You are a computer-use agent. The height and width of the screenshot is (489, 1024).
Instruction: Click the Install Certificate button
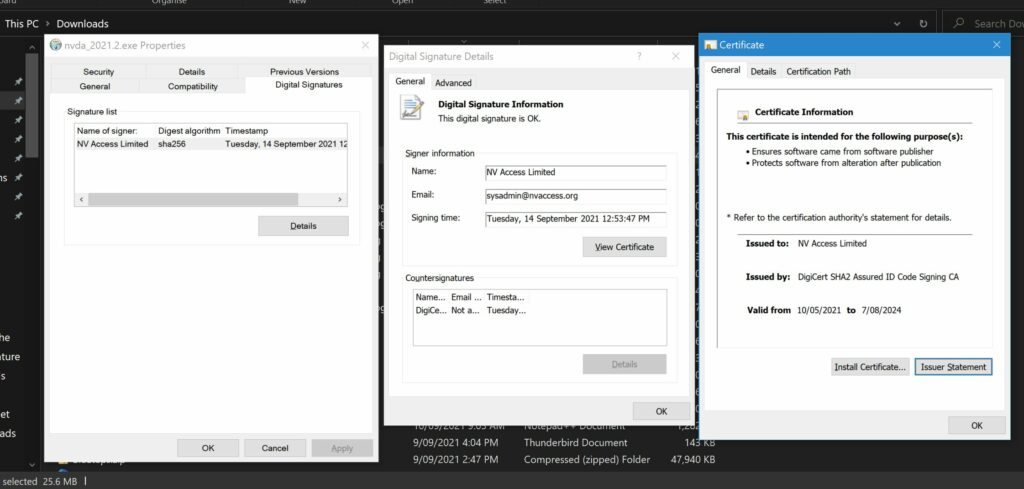(870, 367)
